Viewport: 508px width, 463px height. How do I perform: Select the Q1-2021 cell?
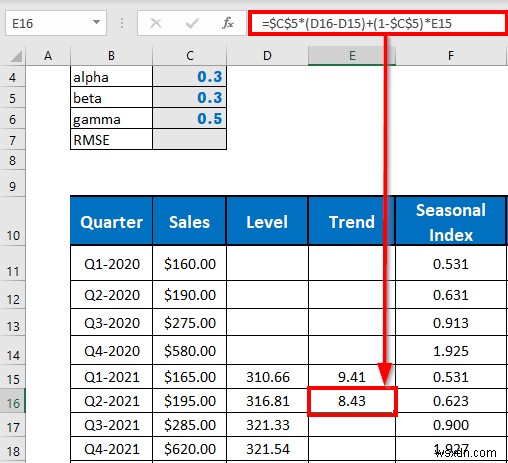click(111, 377)
